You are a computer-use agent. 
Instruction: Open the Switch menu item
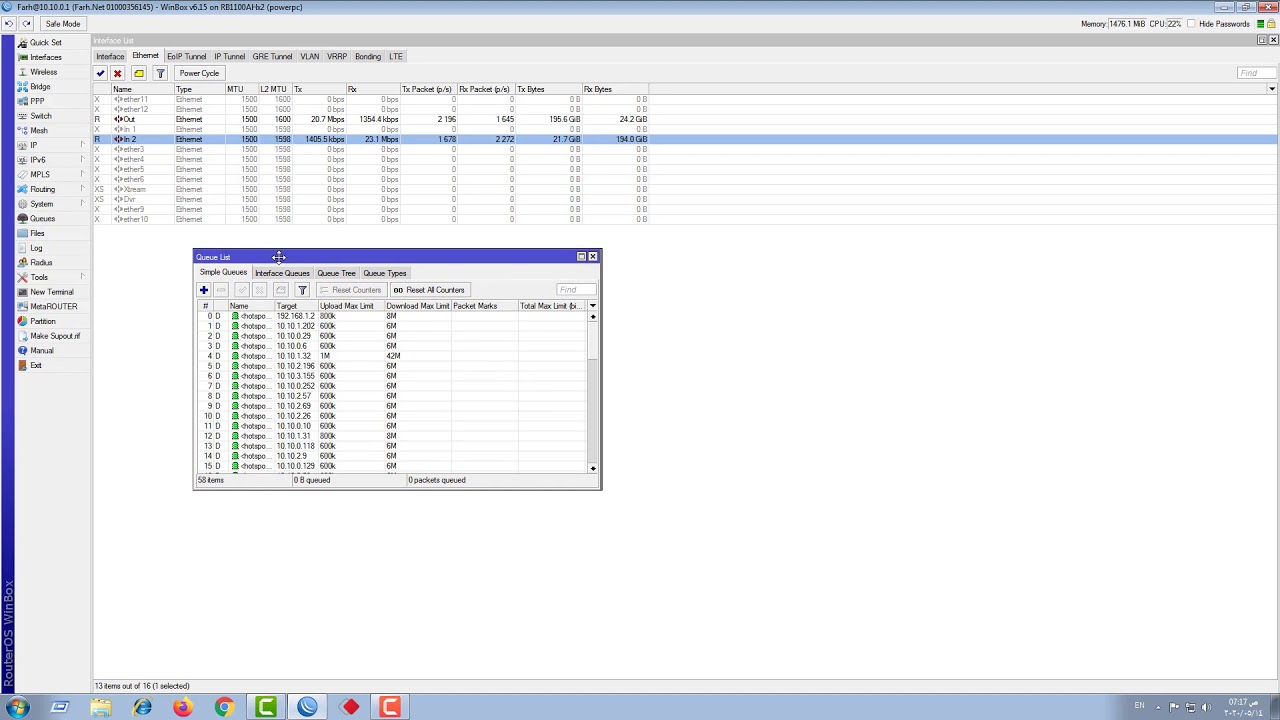pos(40,116)
